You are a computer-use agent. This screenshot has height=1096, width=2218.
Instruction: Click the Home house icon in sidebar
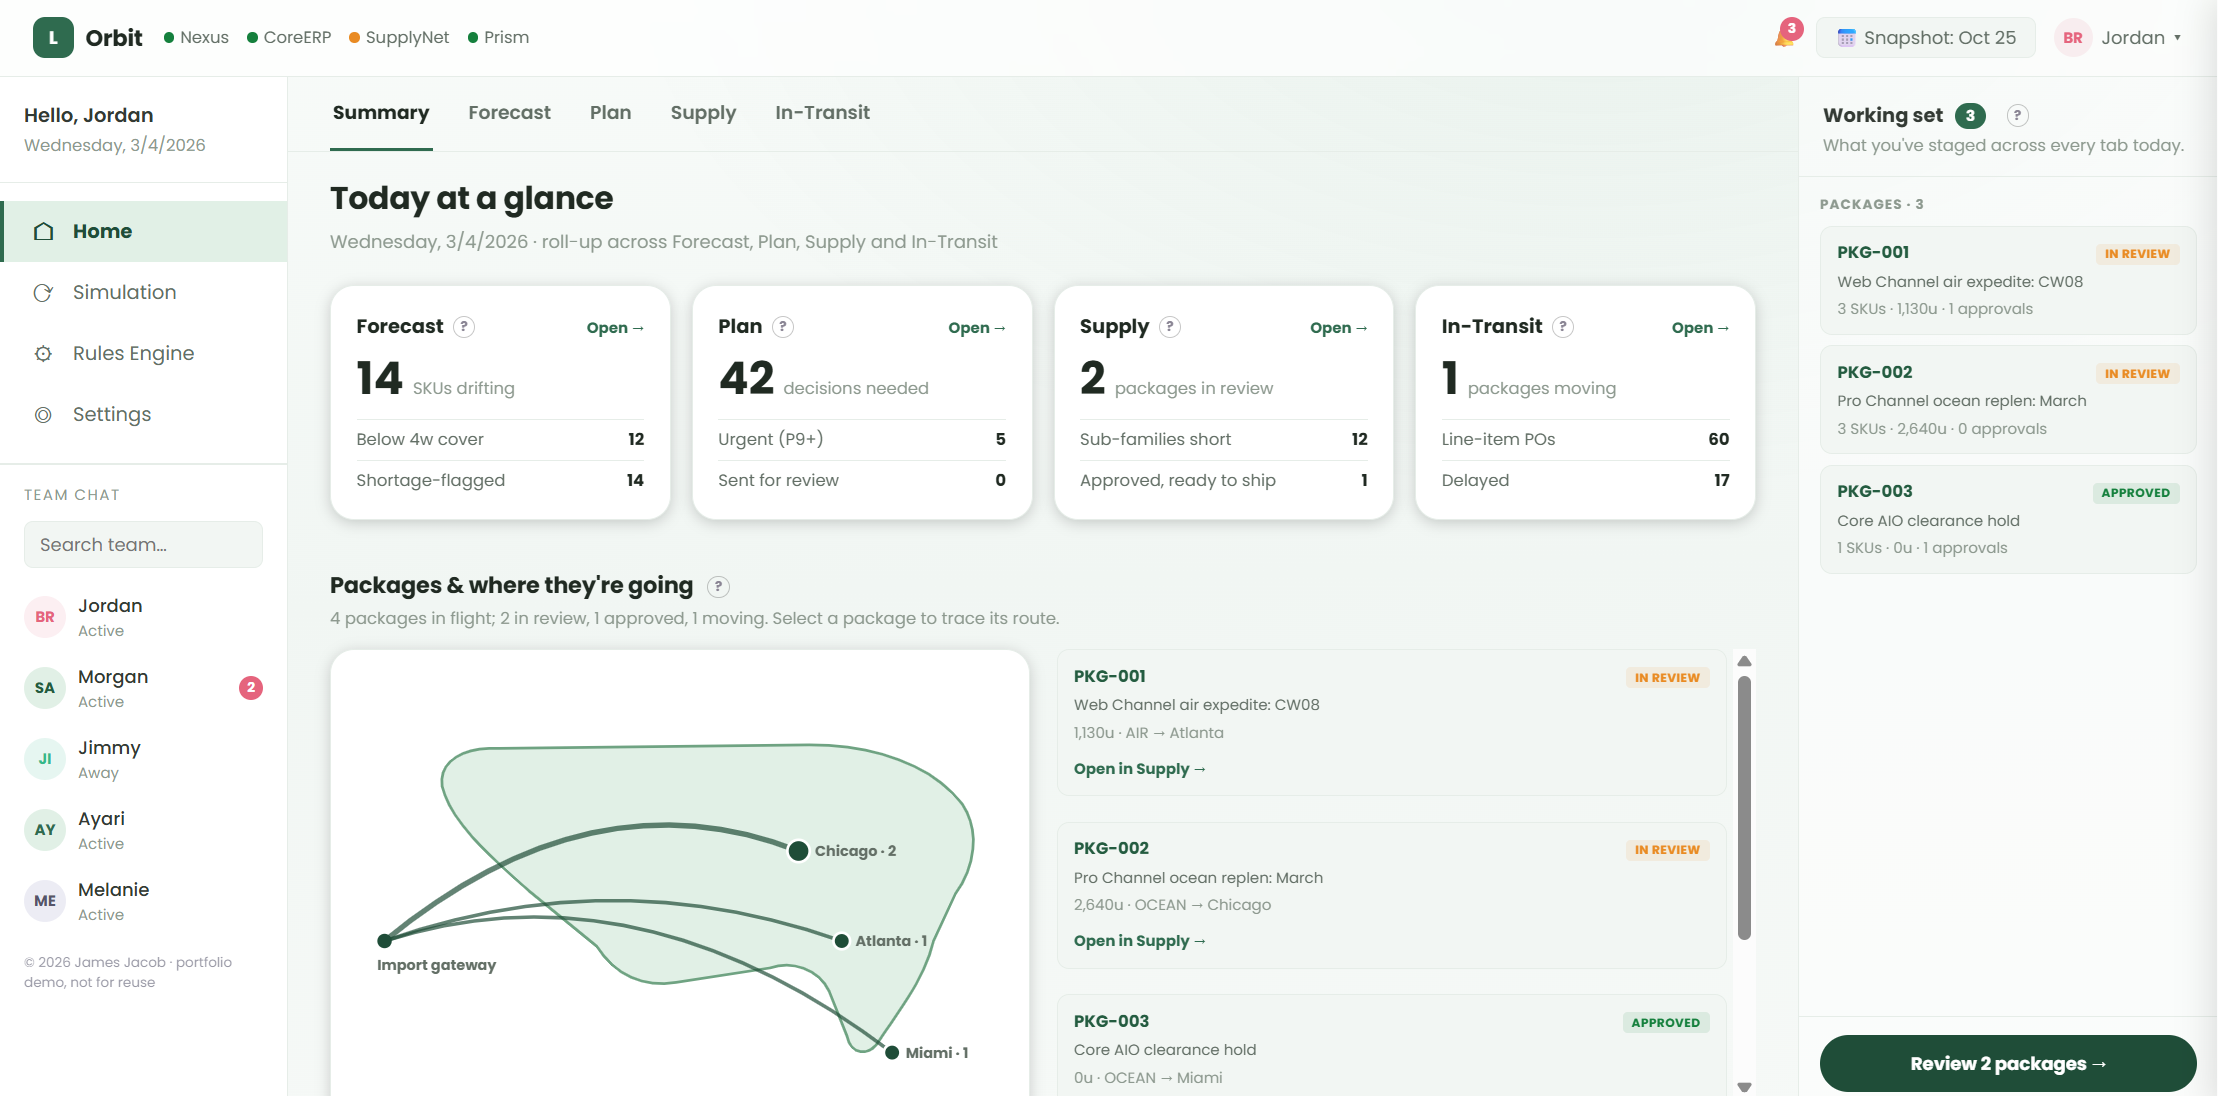pos(43,231)
